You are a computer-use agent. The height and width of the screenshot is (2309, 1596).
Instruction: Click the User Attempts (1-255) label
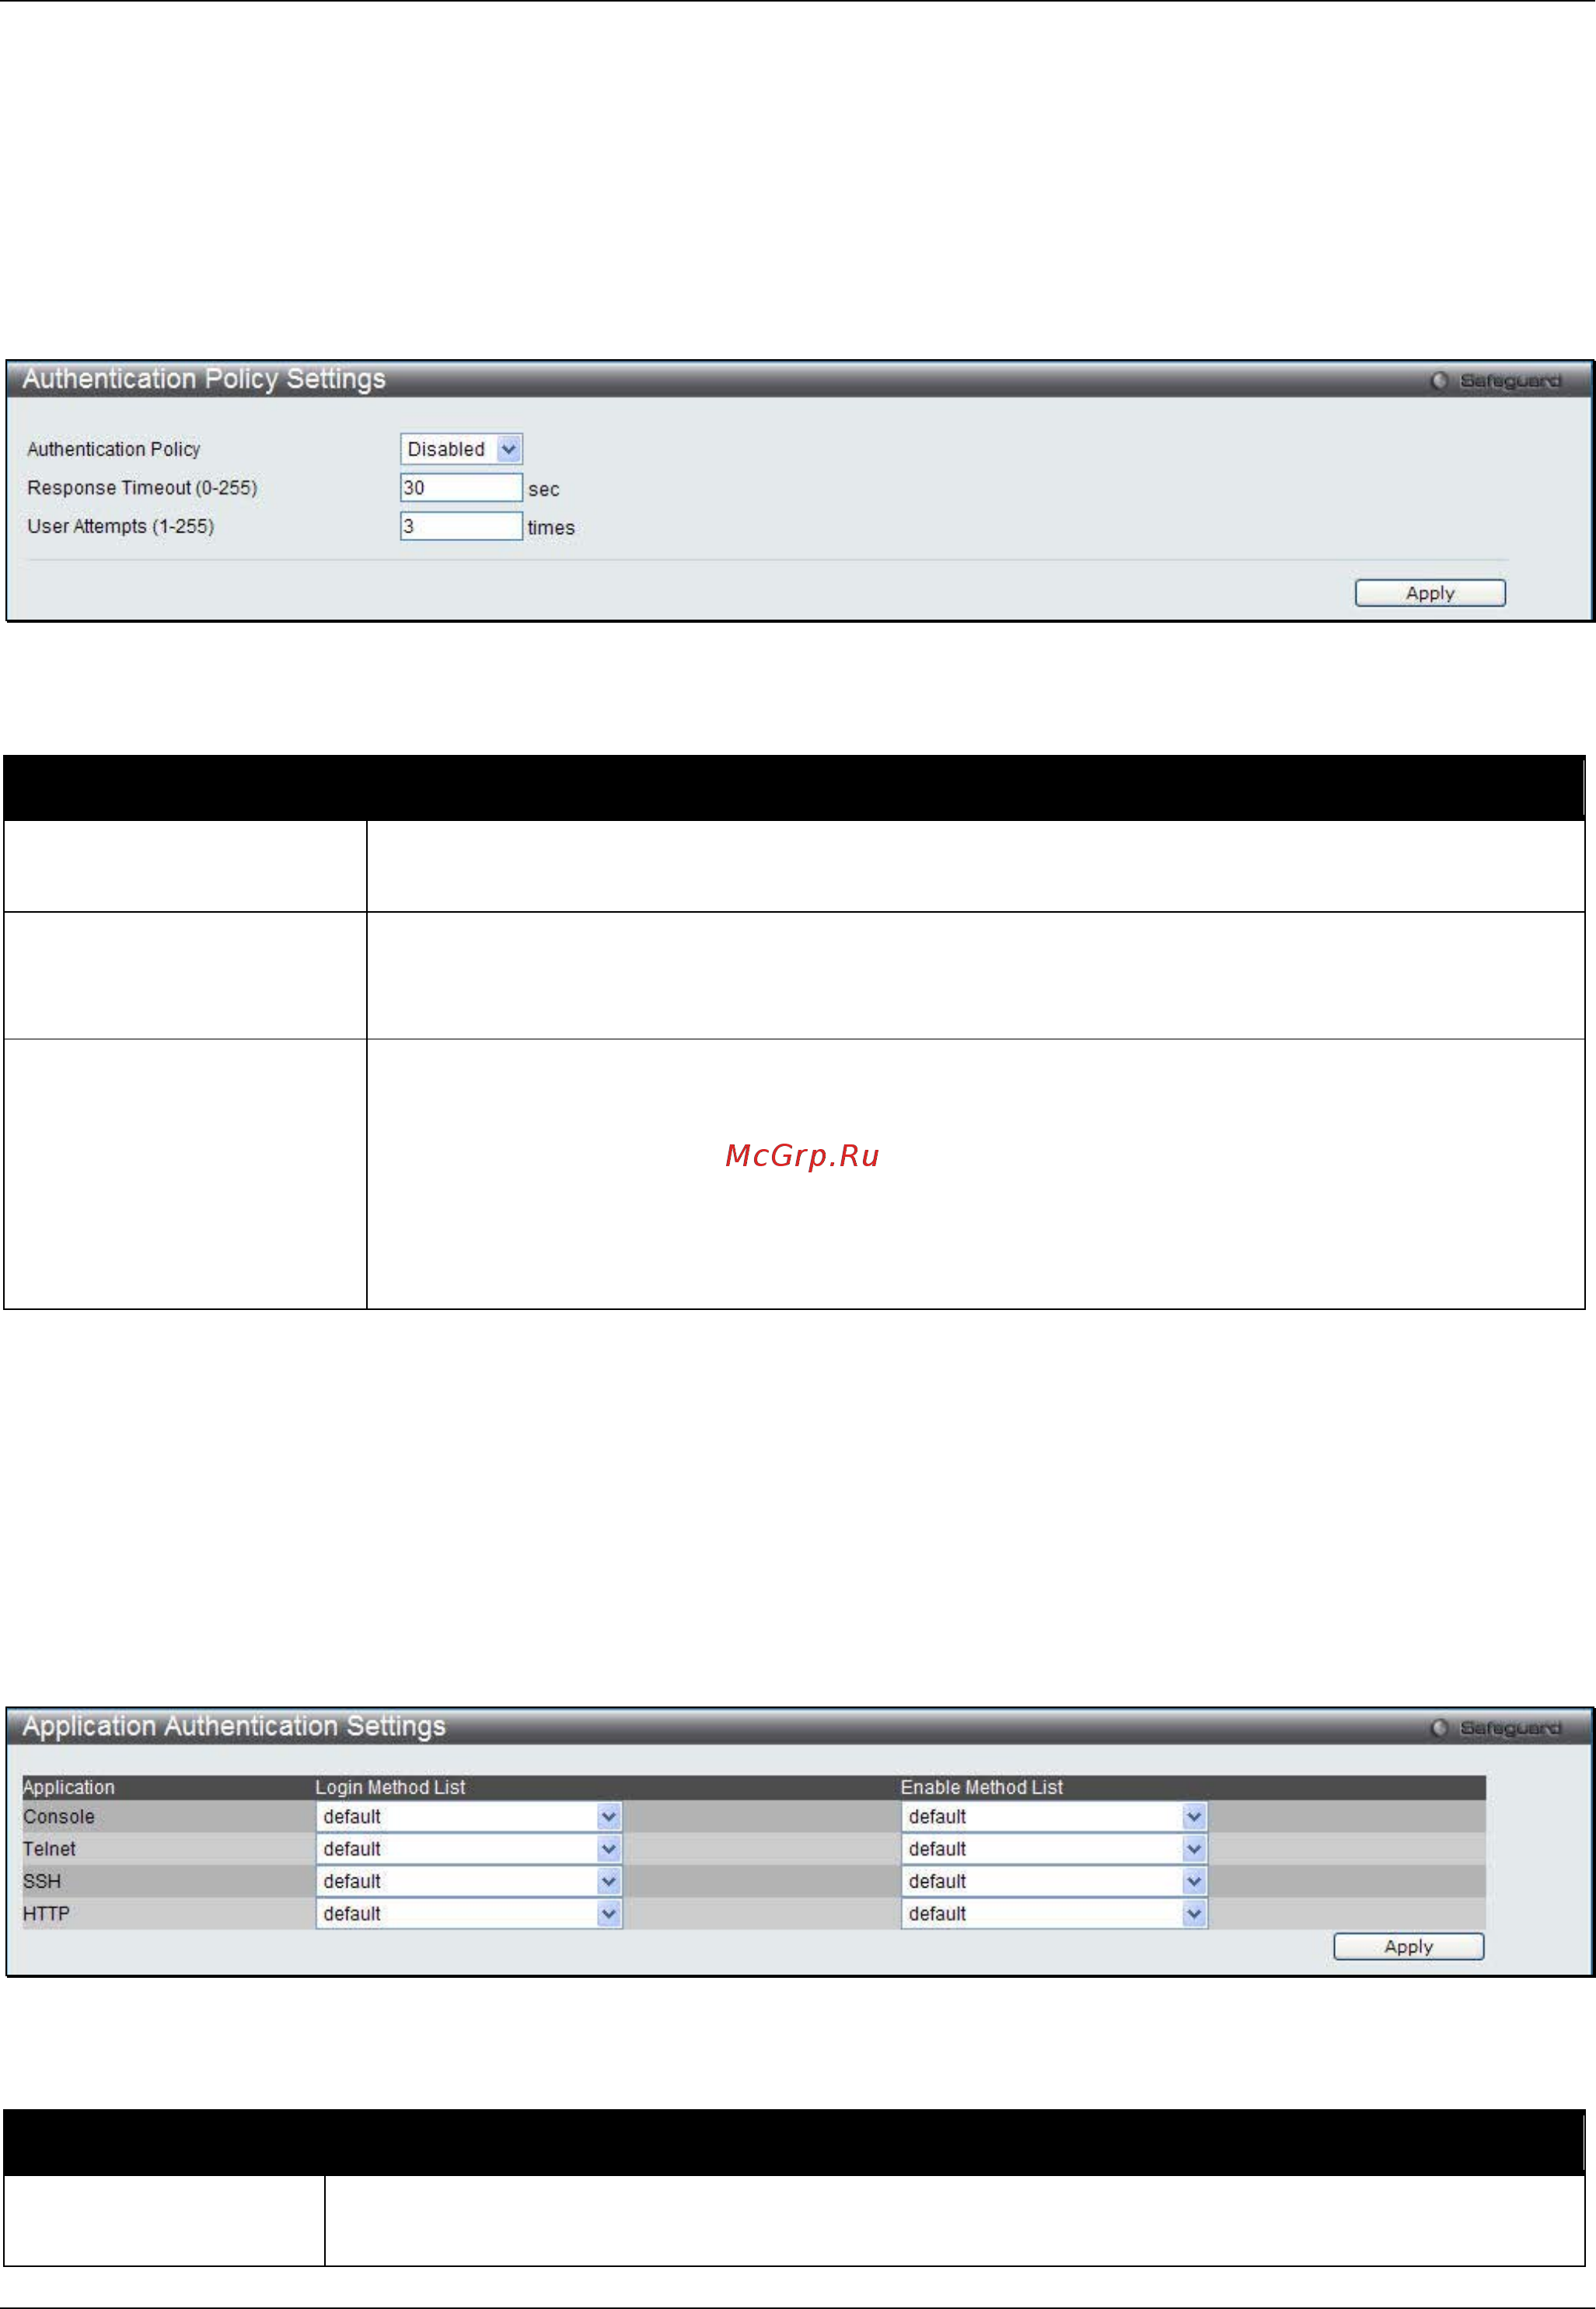121,526
